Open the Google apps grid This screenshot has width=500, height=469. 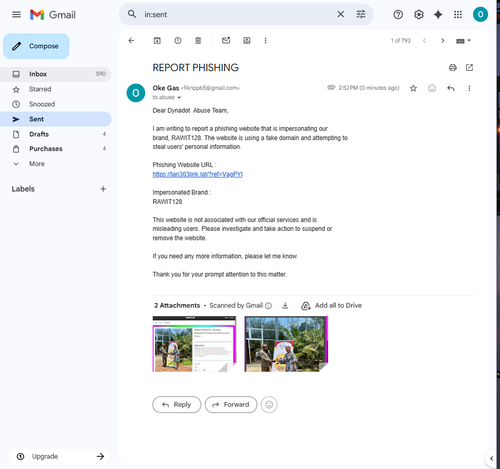[x=458, y=15]
